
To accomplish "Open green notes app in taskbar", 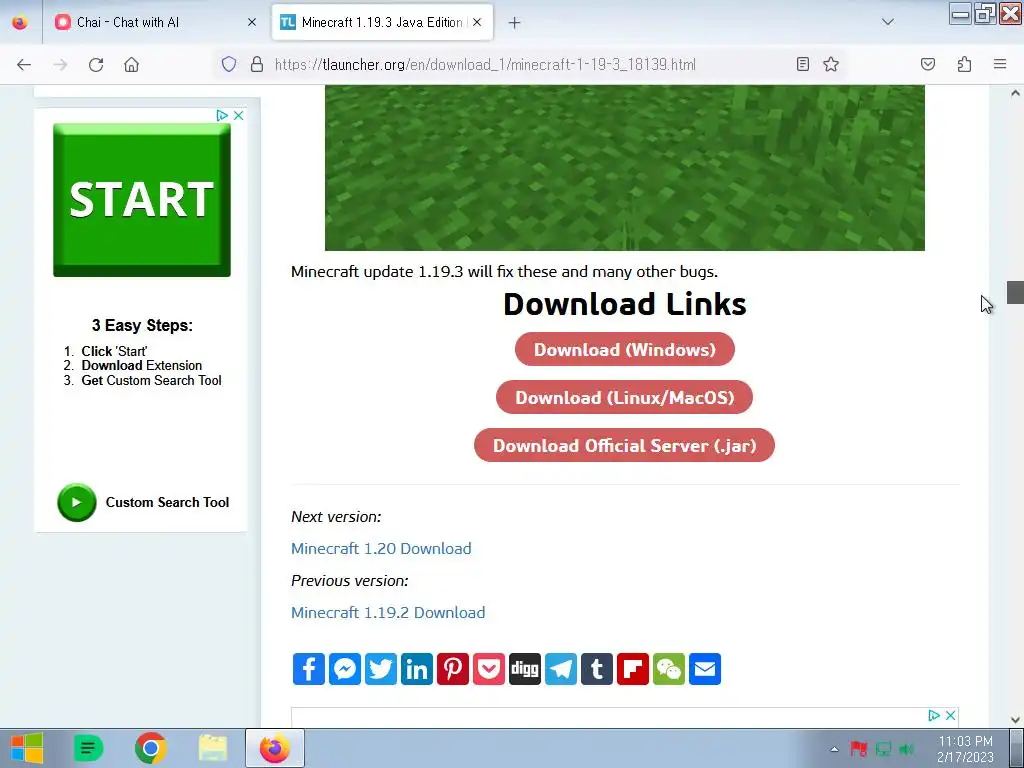I will (x=89, y=748).
